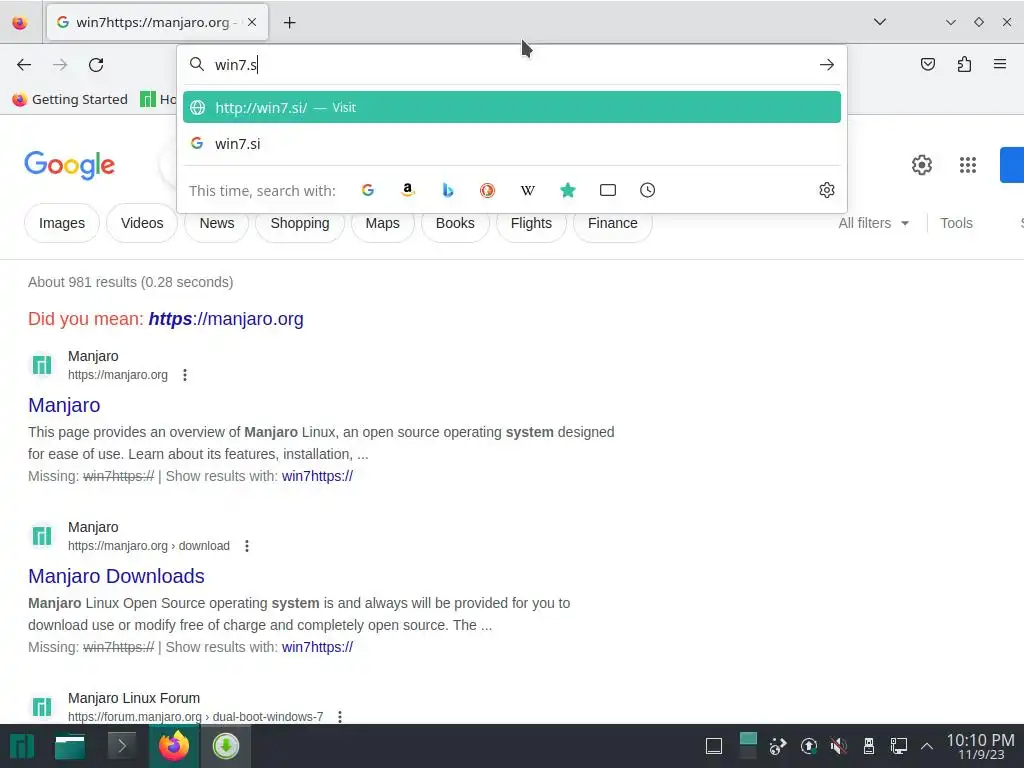Open Firefox application menu
Screen dimensions: 1024x768
click(1000, 64)
